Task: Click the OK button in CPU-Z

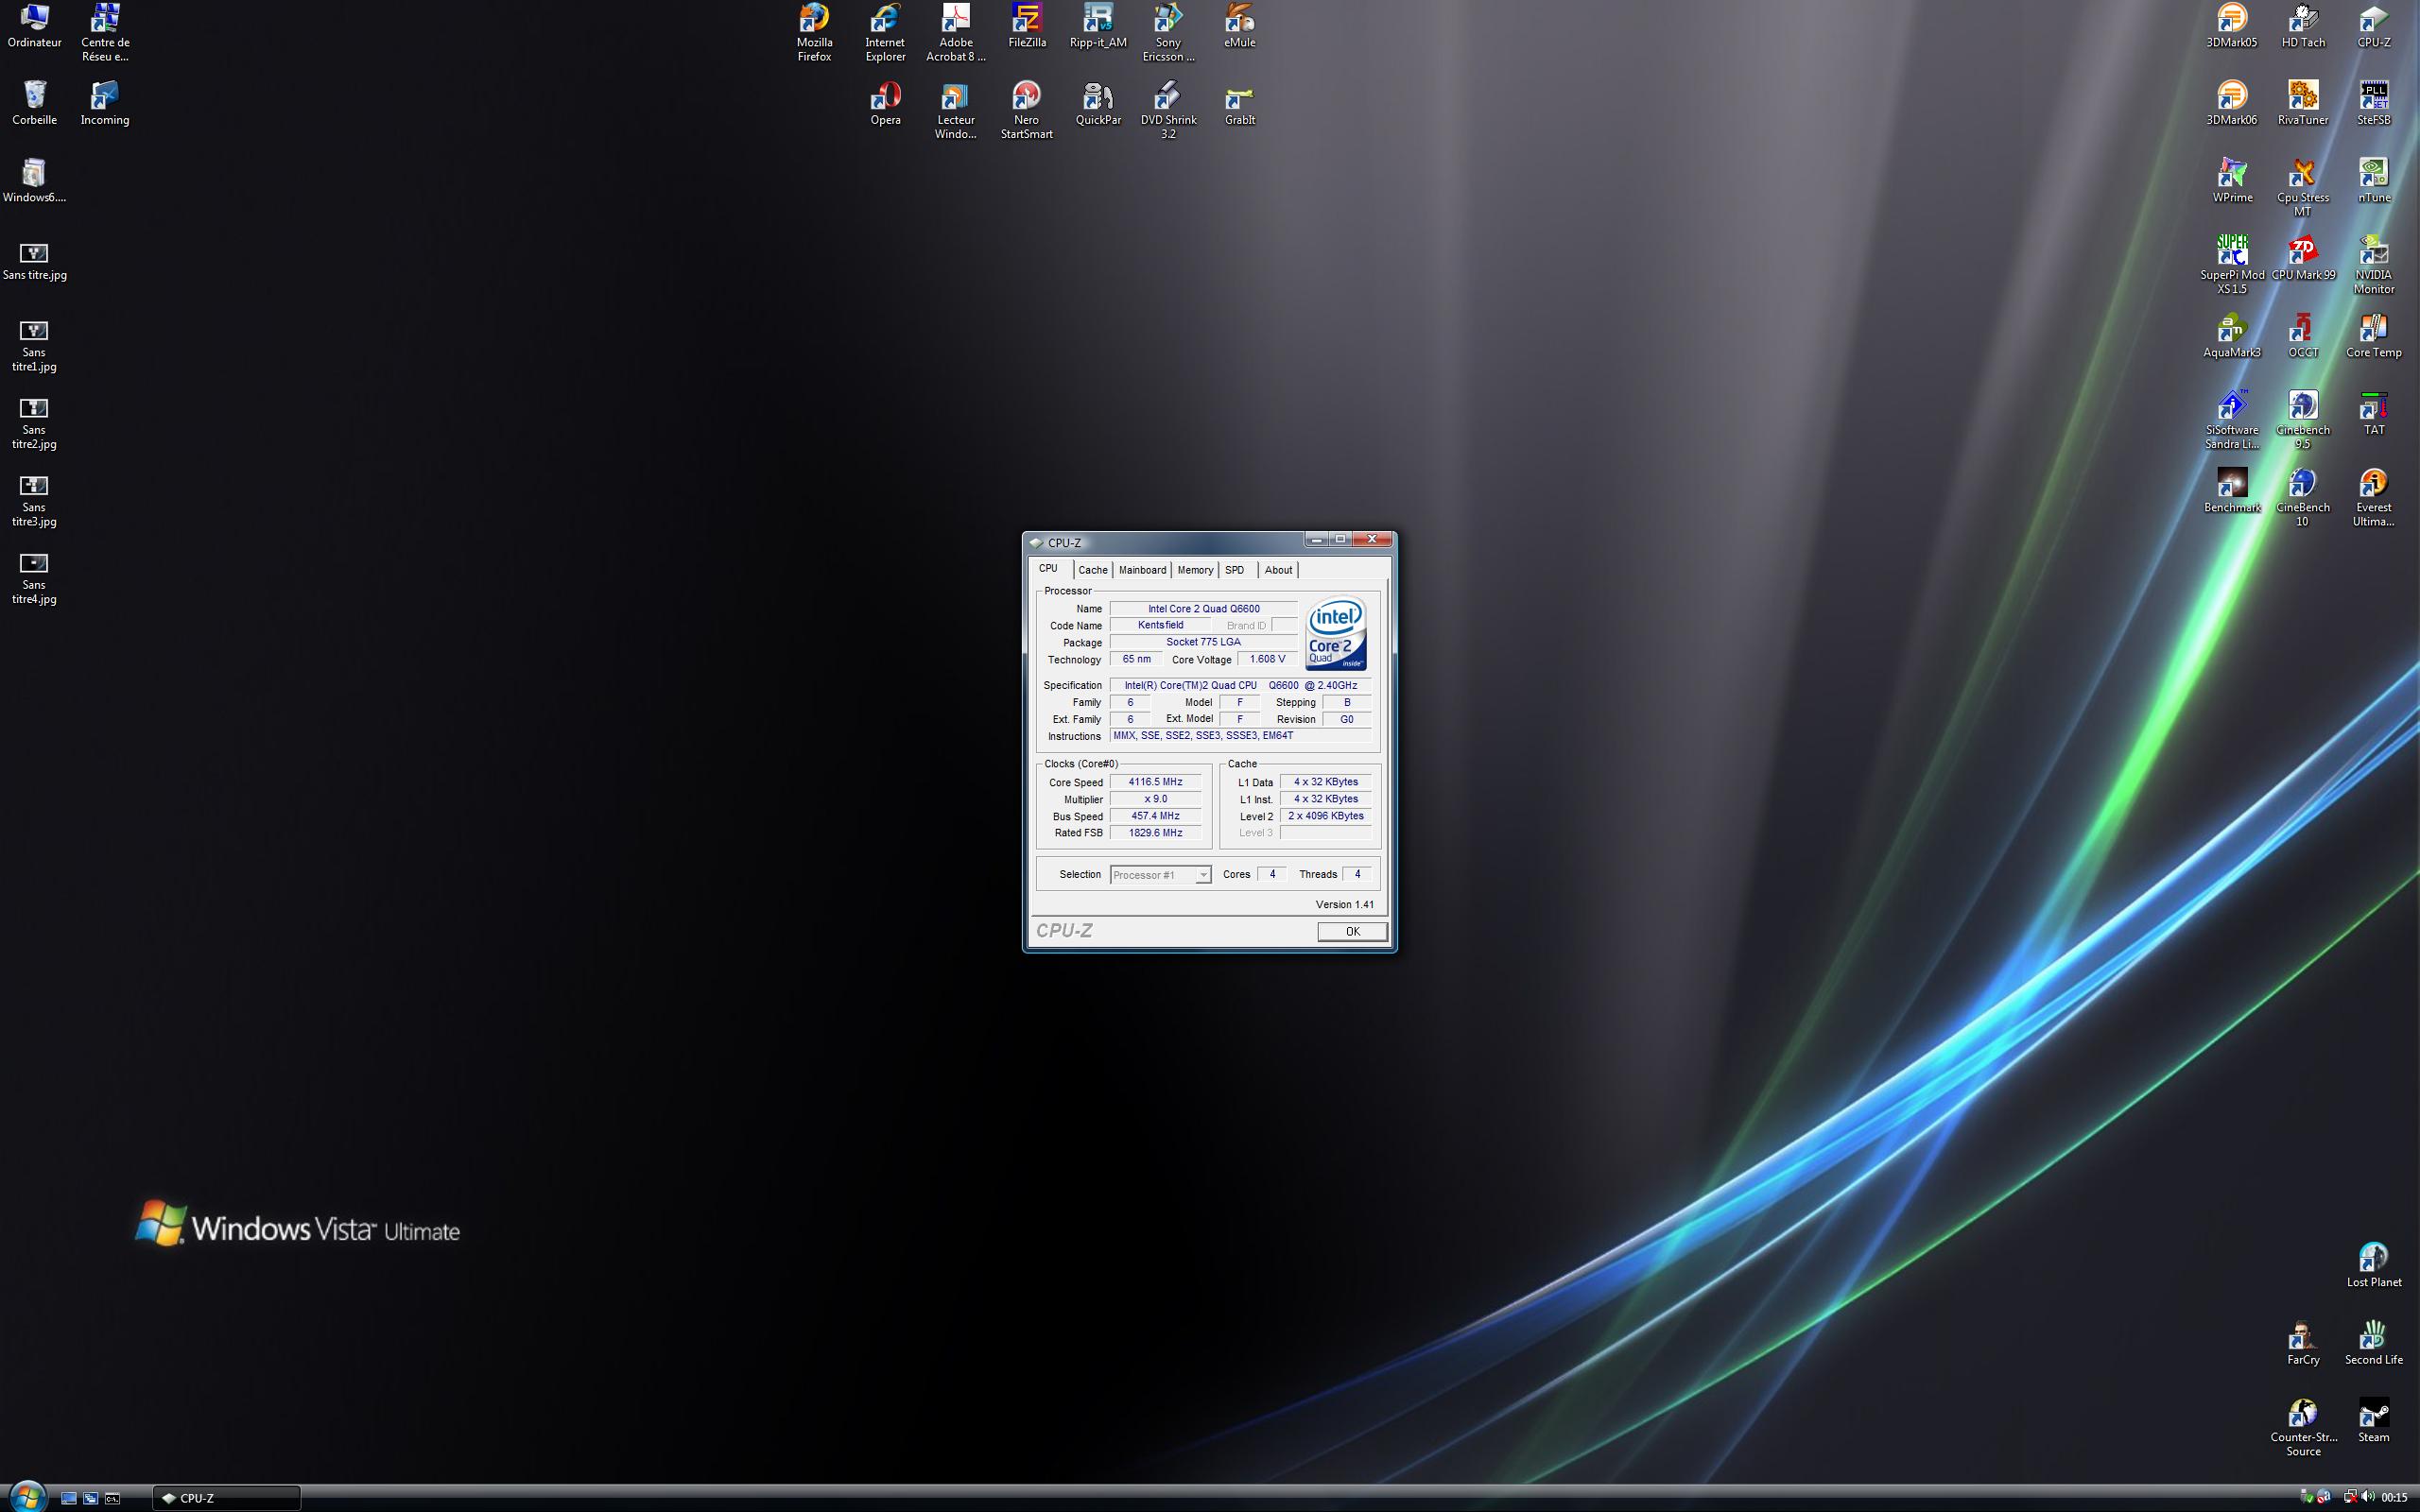Action: (1352, 931)
